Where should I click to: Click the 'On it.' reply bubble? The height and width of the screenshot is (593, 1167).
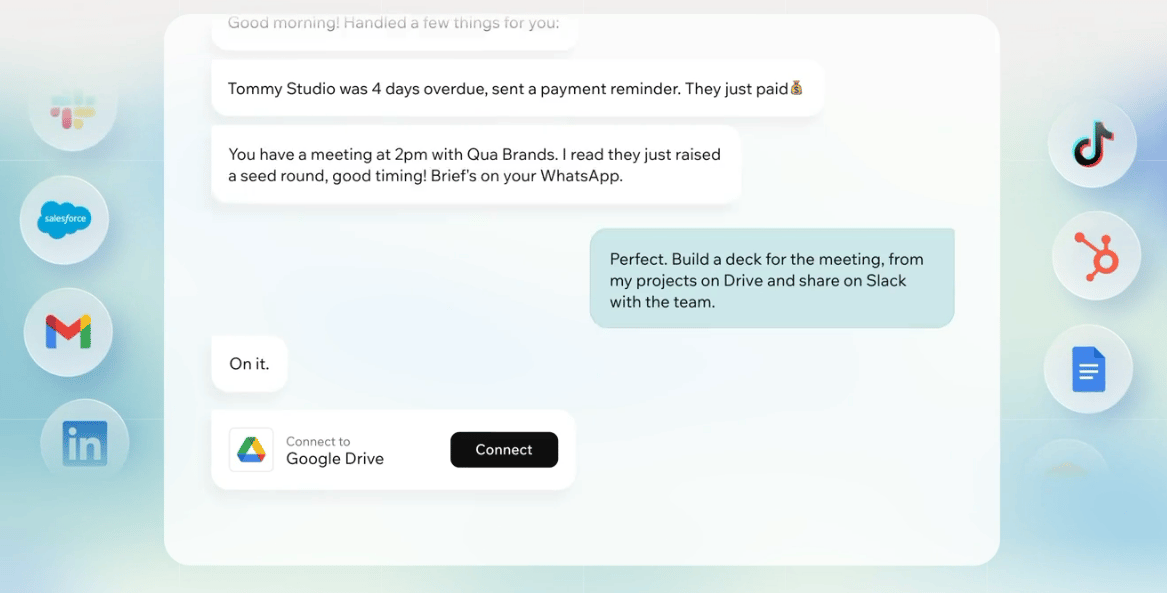(249, 364)
